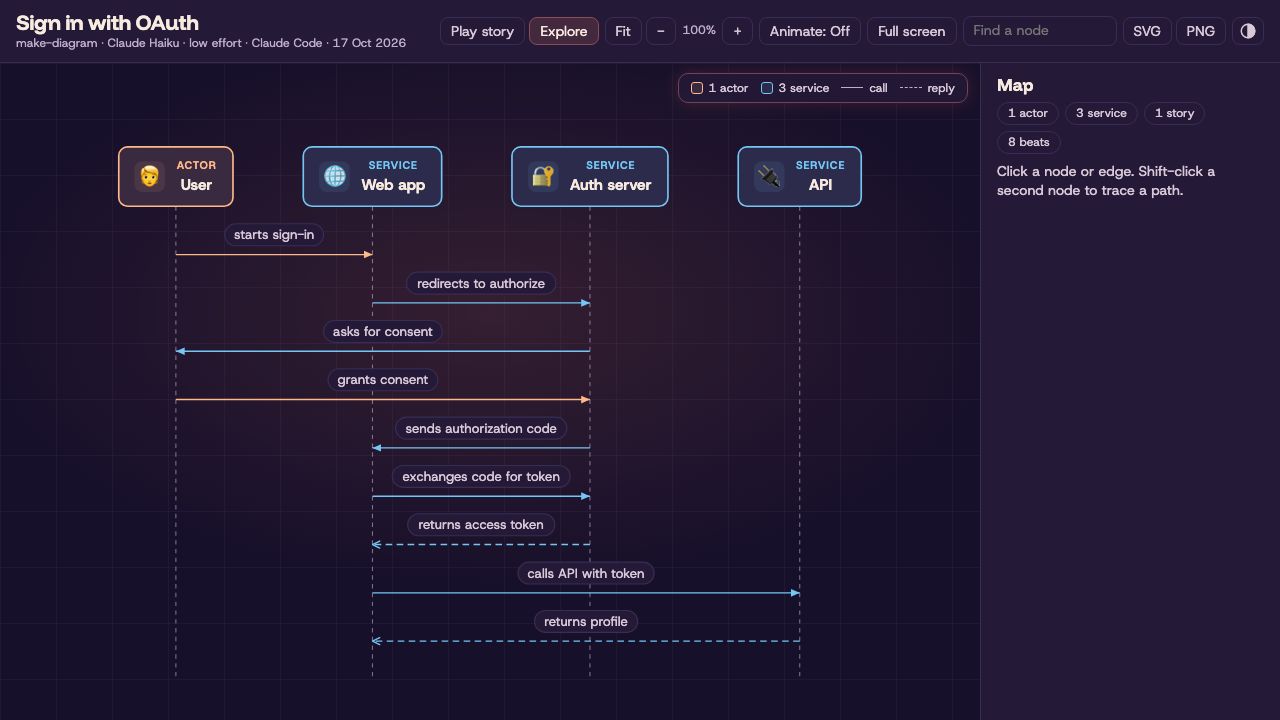Select the 'redirects to authorize' edge label
Screen dimensions: 1280x720
click(x=481, y=284)
